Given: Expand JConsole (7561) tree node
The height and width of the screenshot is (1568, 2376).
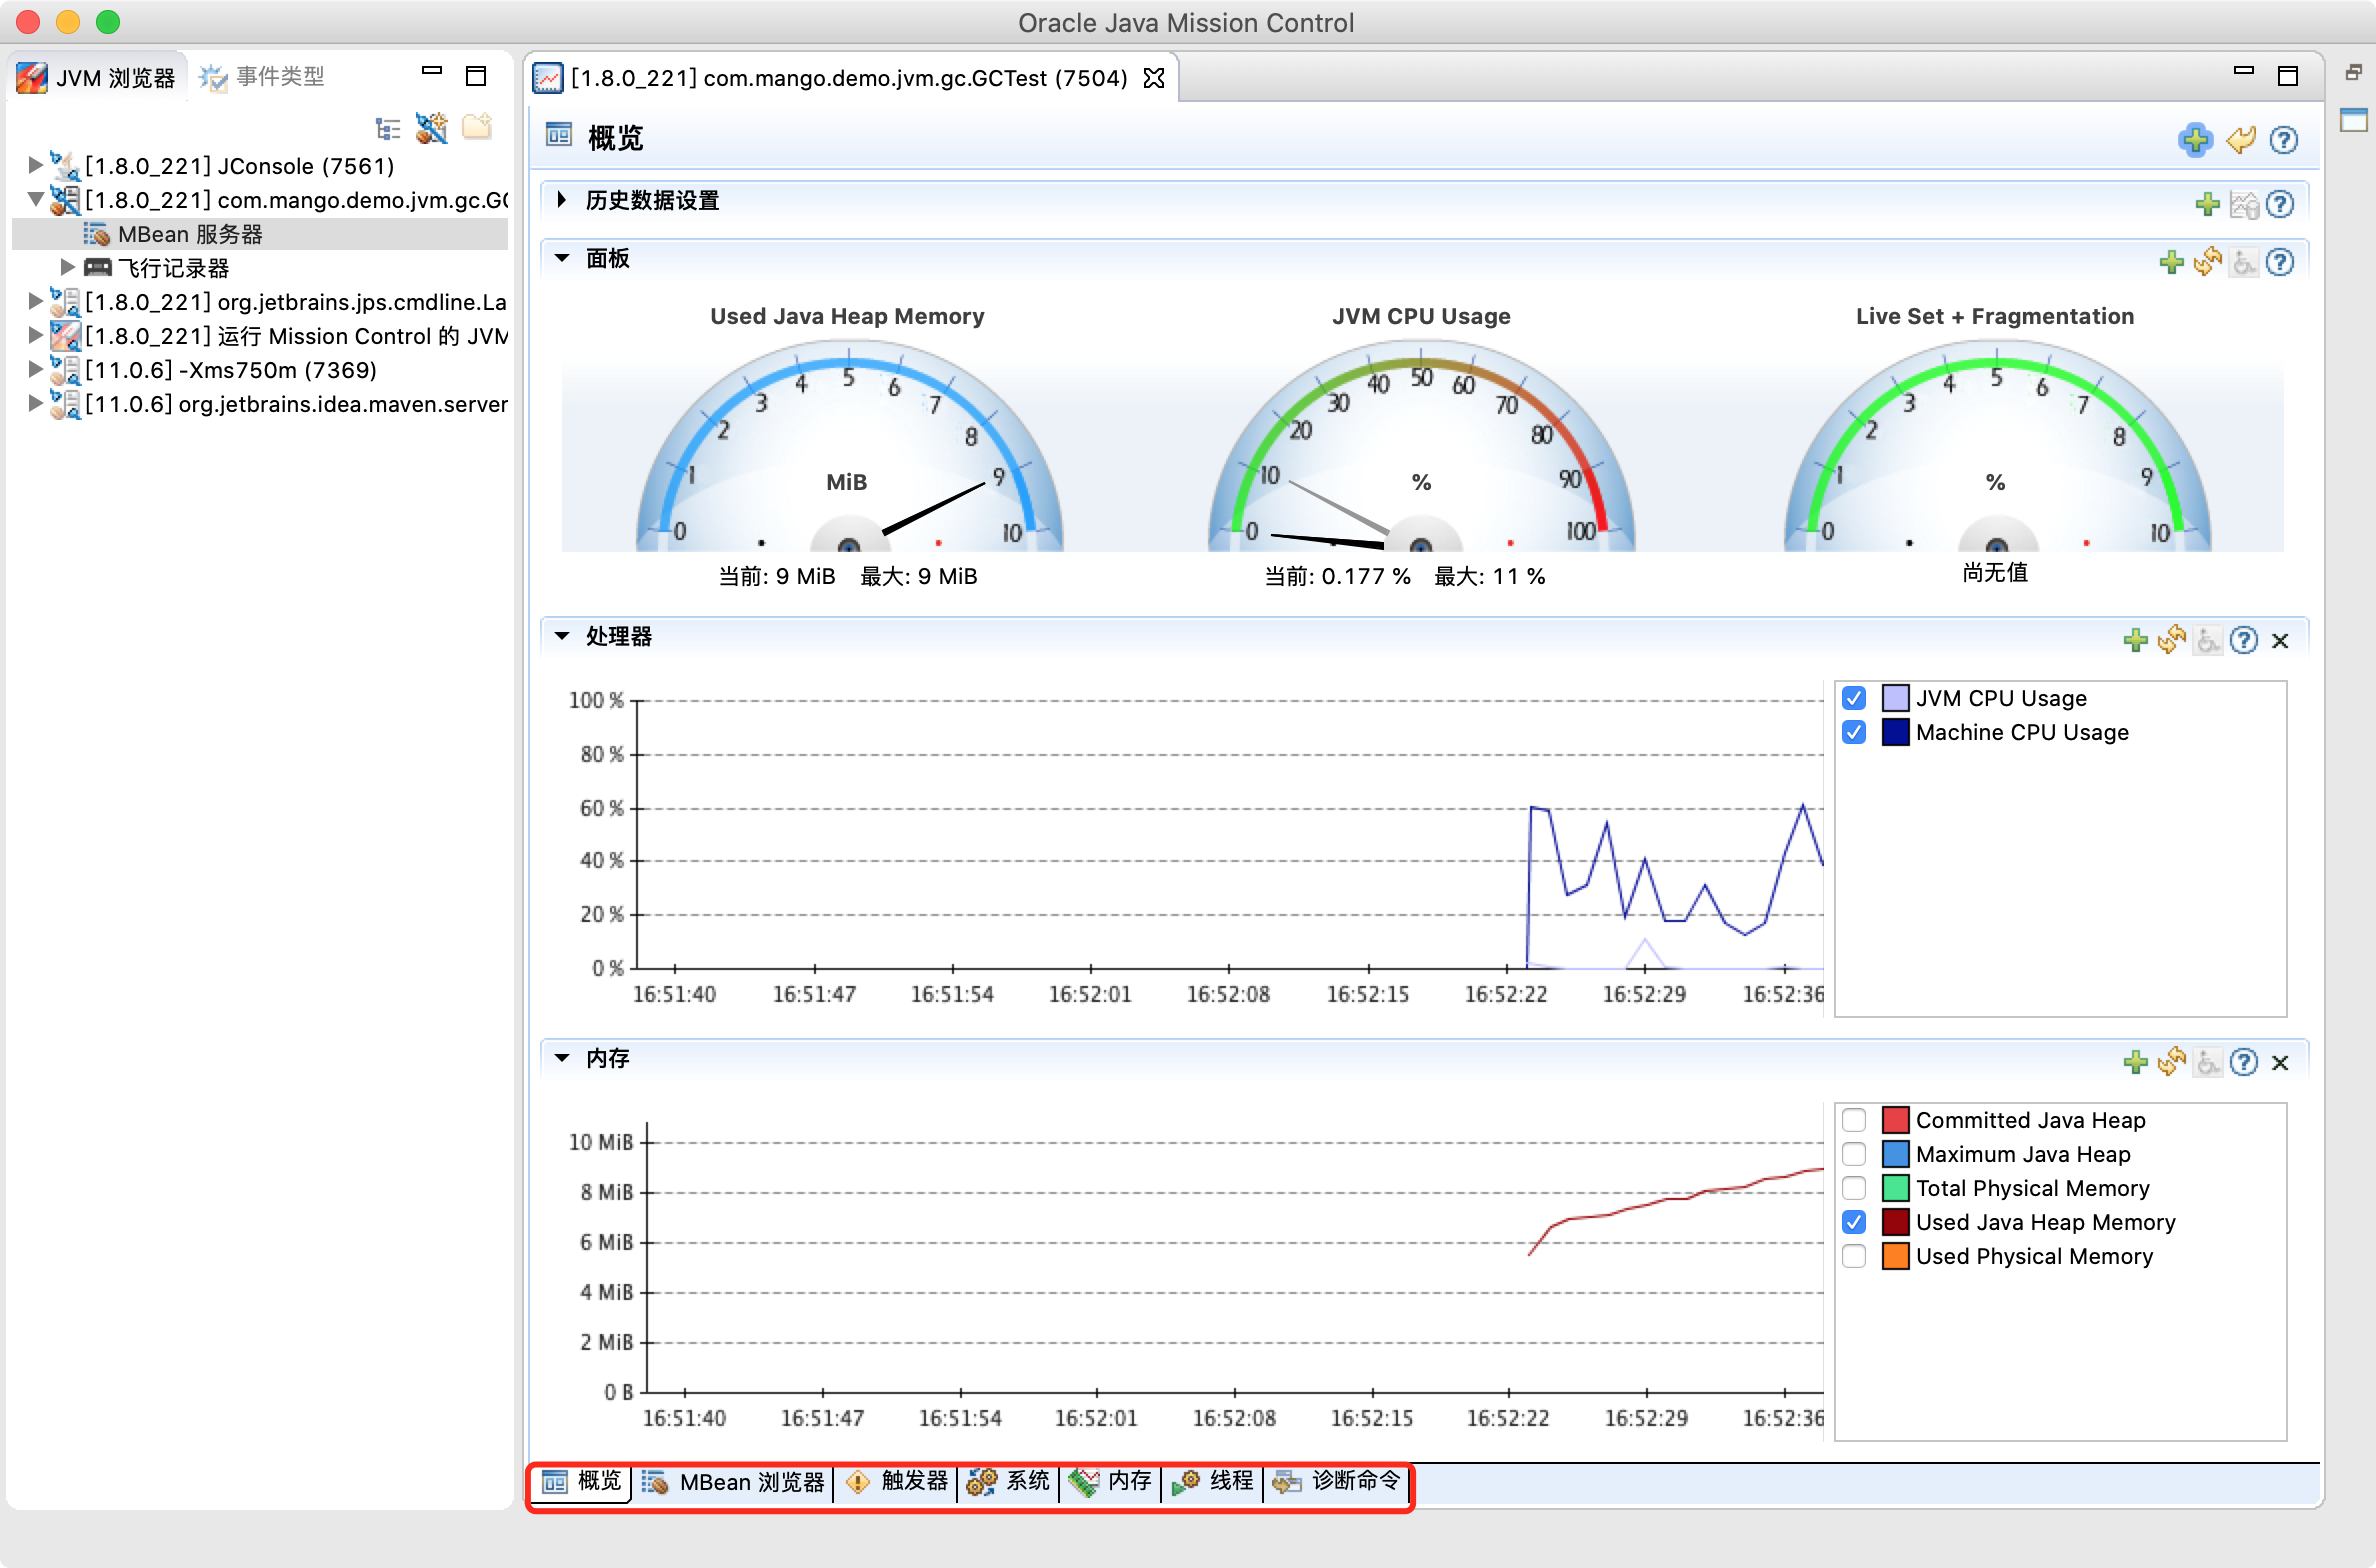Looking at the screenshot, I should point(35,164).
